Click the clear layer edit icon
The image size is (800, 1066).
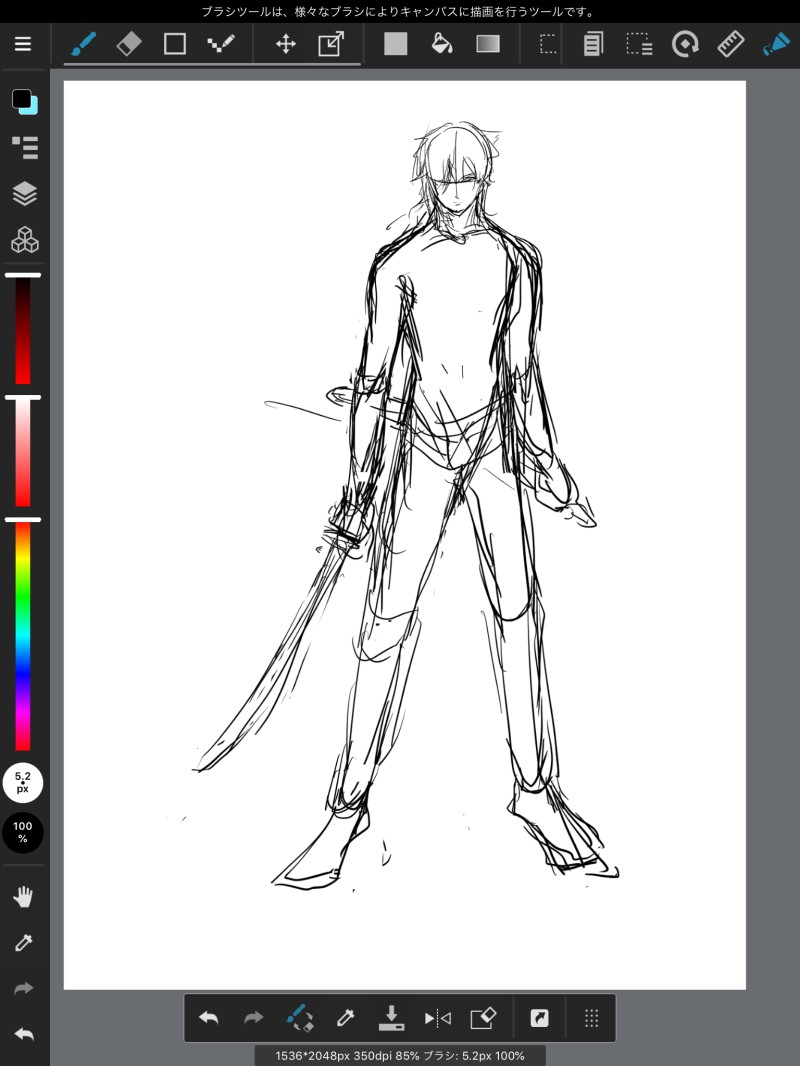pyautogui.click(x=483, y=1018)
